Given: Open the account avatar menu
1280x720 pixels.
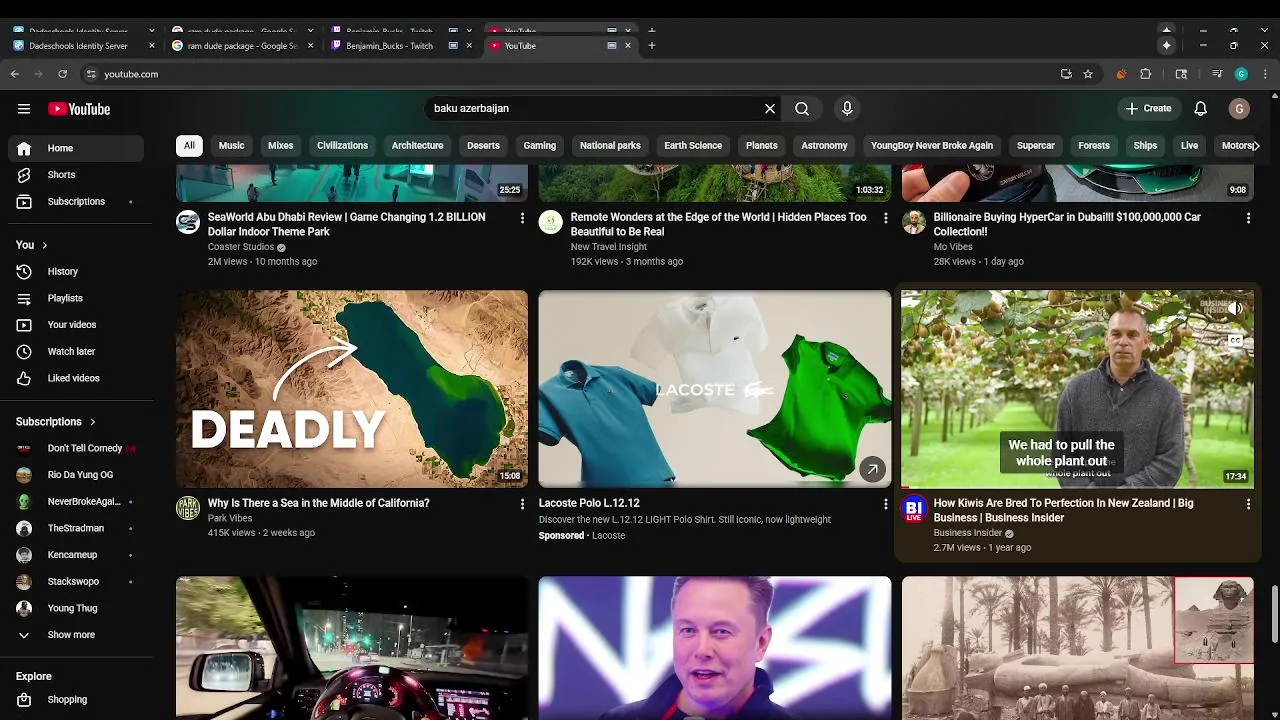Looking at the screenshot, I should point(1239,108).
